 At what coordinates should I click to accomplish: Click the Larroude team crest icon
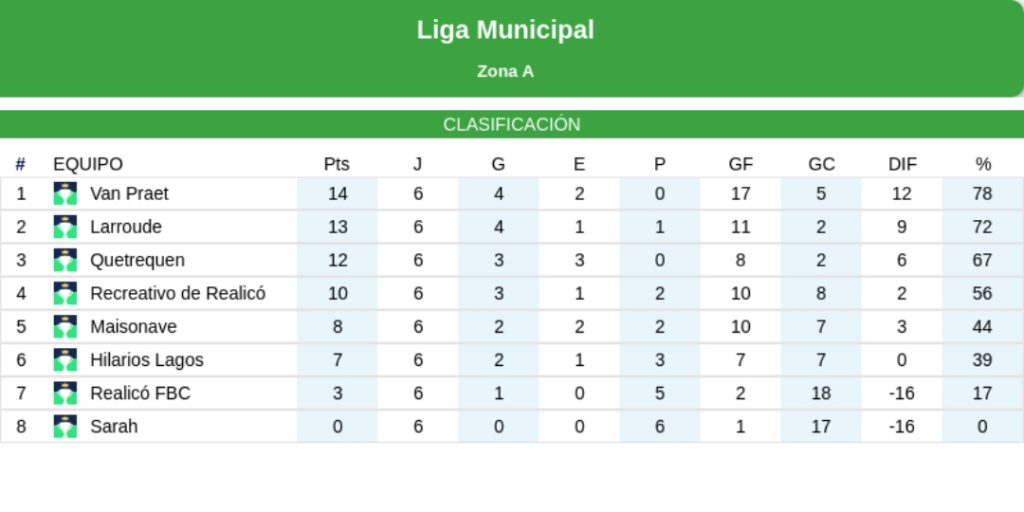pos(65,227)
